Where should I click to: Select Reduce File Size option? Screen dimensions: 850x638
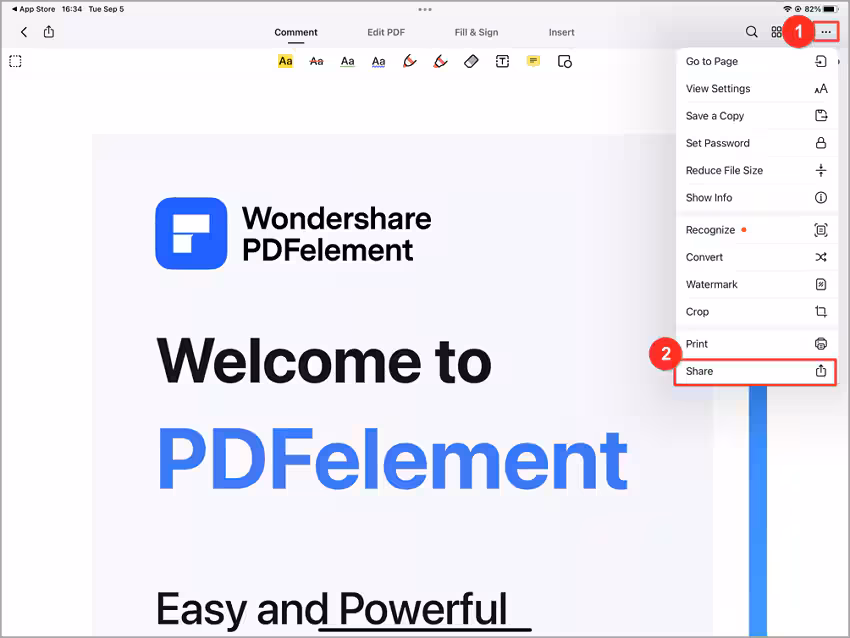point(756,170)
